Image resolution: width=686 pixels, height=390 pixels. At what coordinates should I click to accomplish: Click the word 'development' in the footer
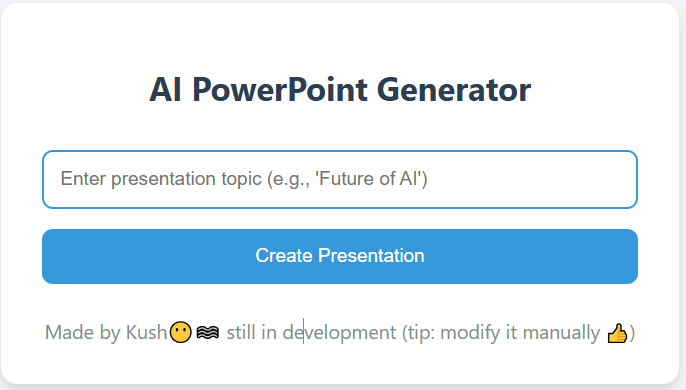pyautogui.click(x=339, y=333)
